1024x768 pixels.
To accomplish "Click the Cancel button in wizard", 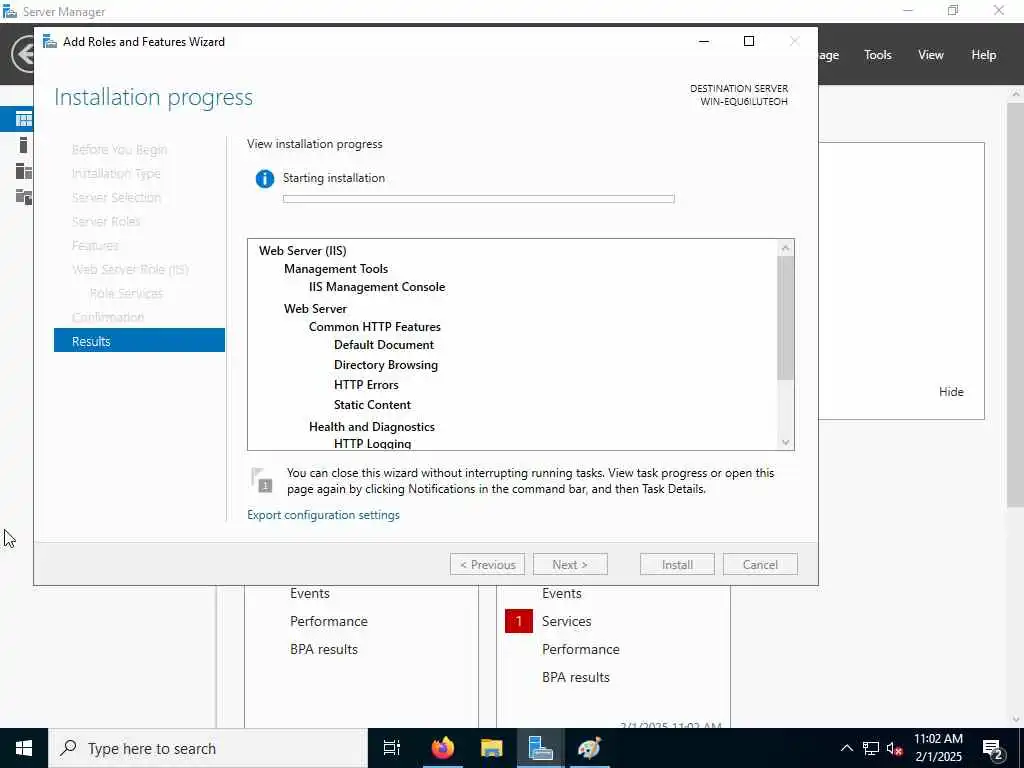I will (x=760, y=565).
